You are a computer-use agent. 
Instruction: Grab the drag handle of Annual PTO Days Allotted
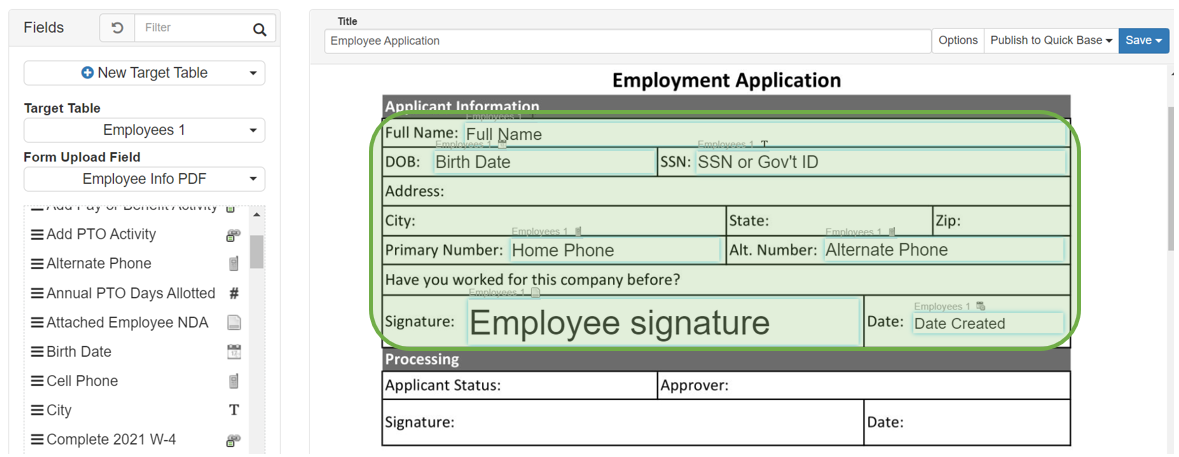(37, 293)
